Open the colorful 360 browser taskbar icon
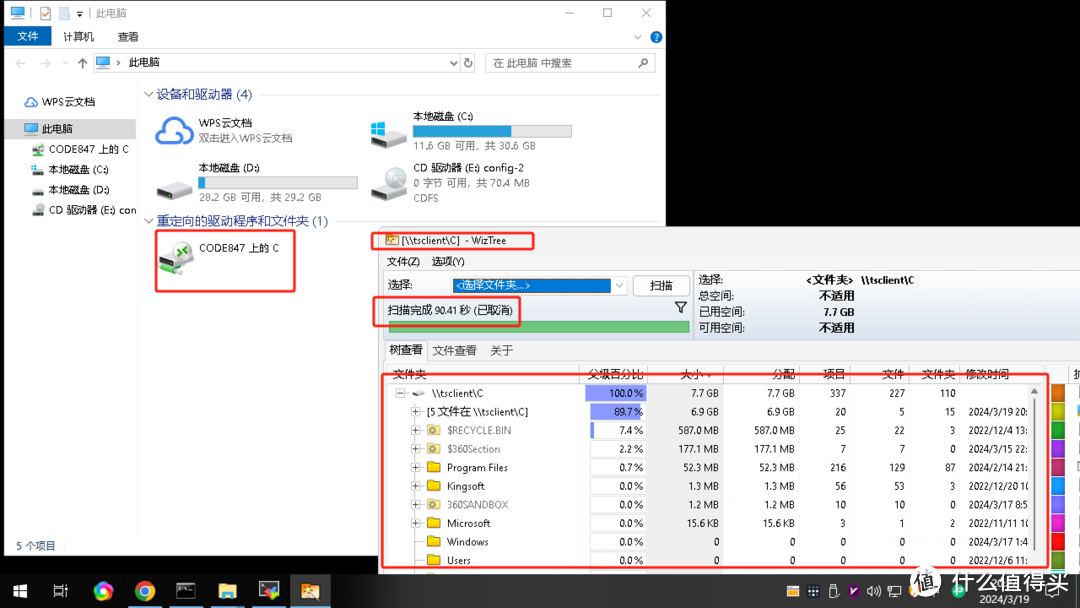The image size is (1080, 608). pyautogui.click(x=103, y=591)
